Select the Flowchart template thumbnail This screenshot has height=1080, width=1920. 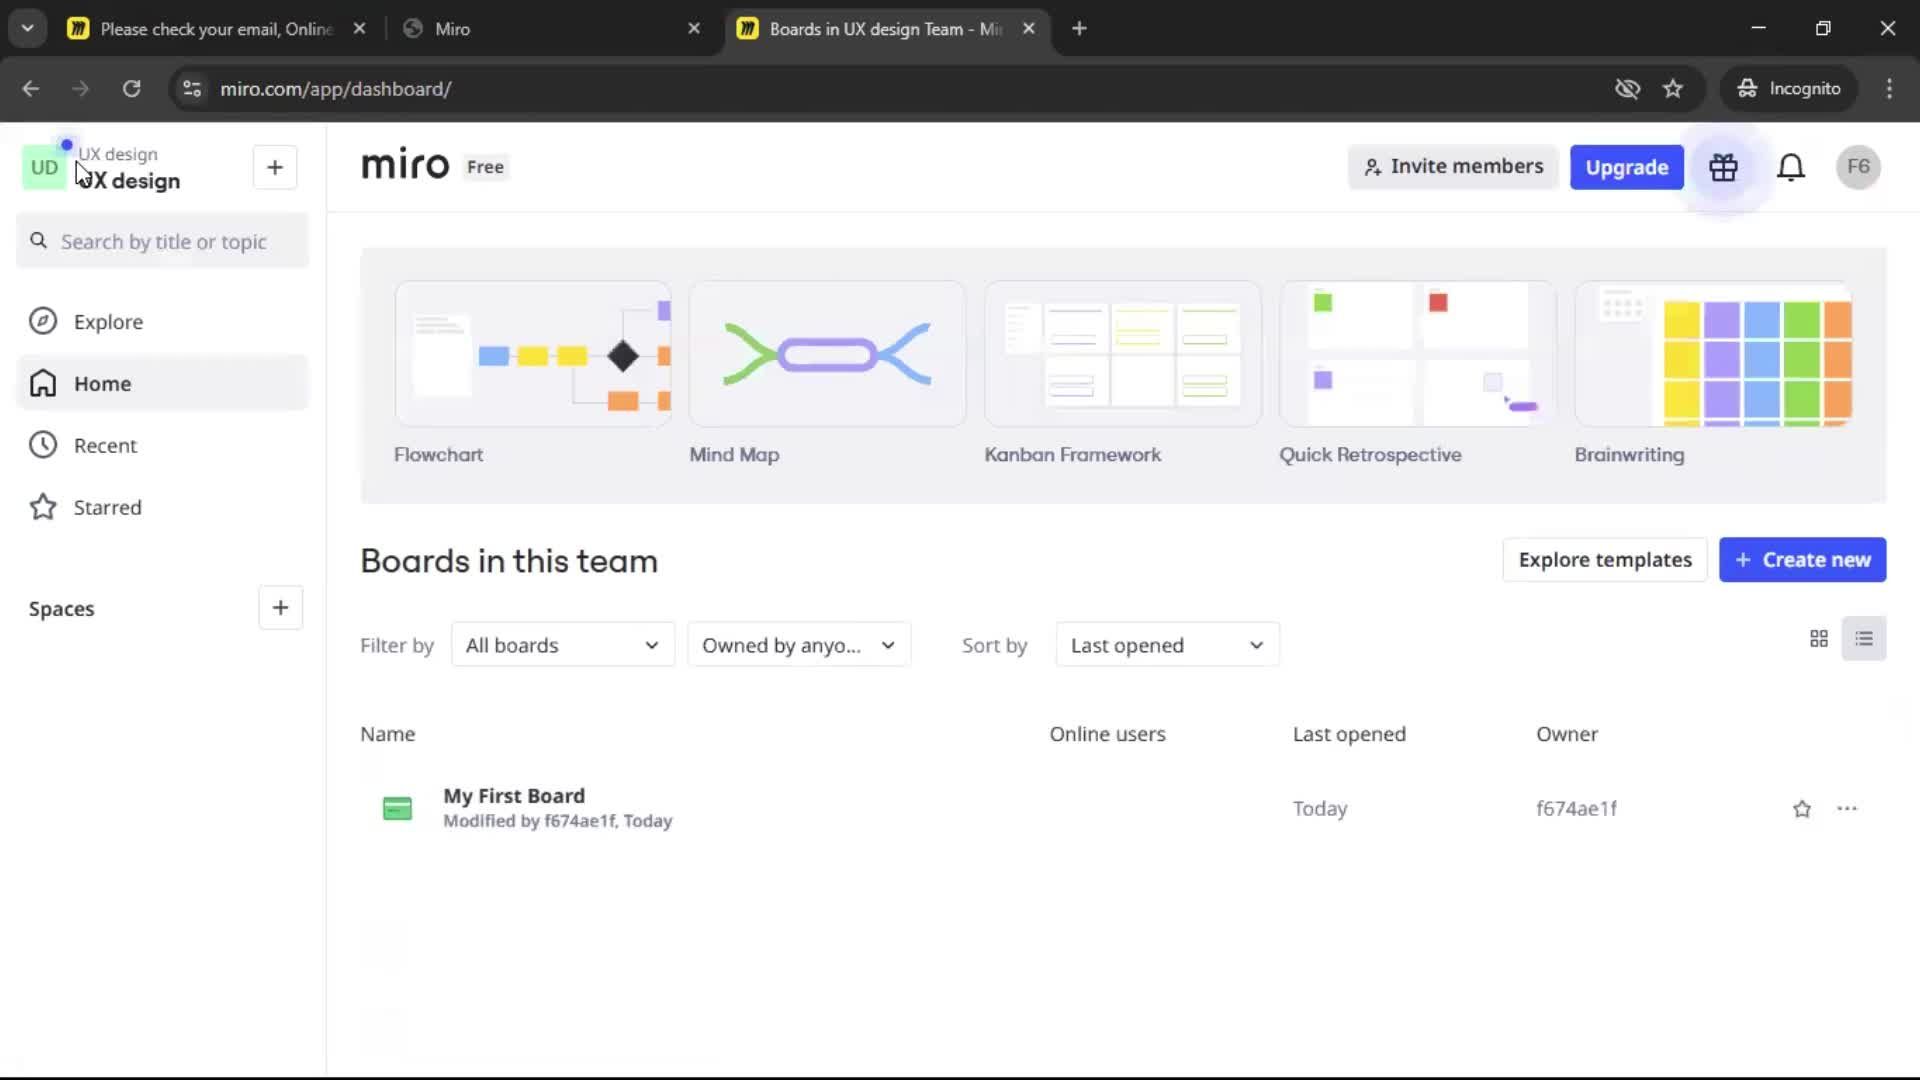click(533, 354)
